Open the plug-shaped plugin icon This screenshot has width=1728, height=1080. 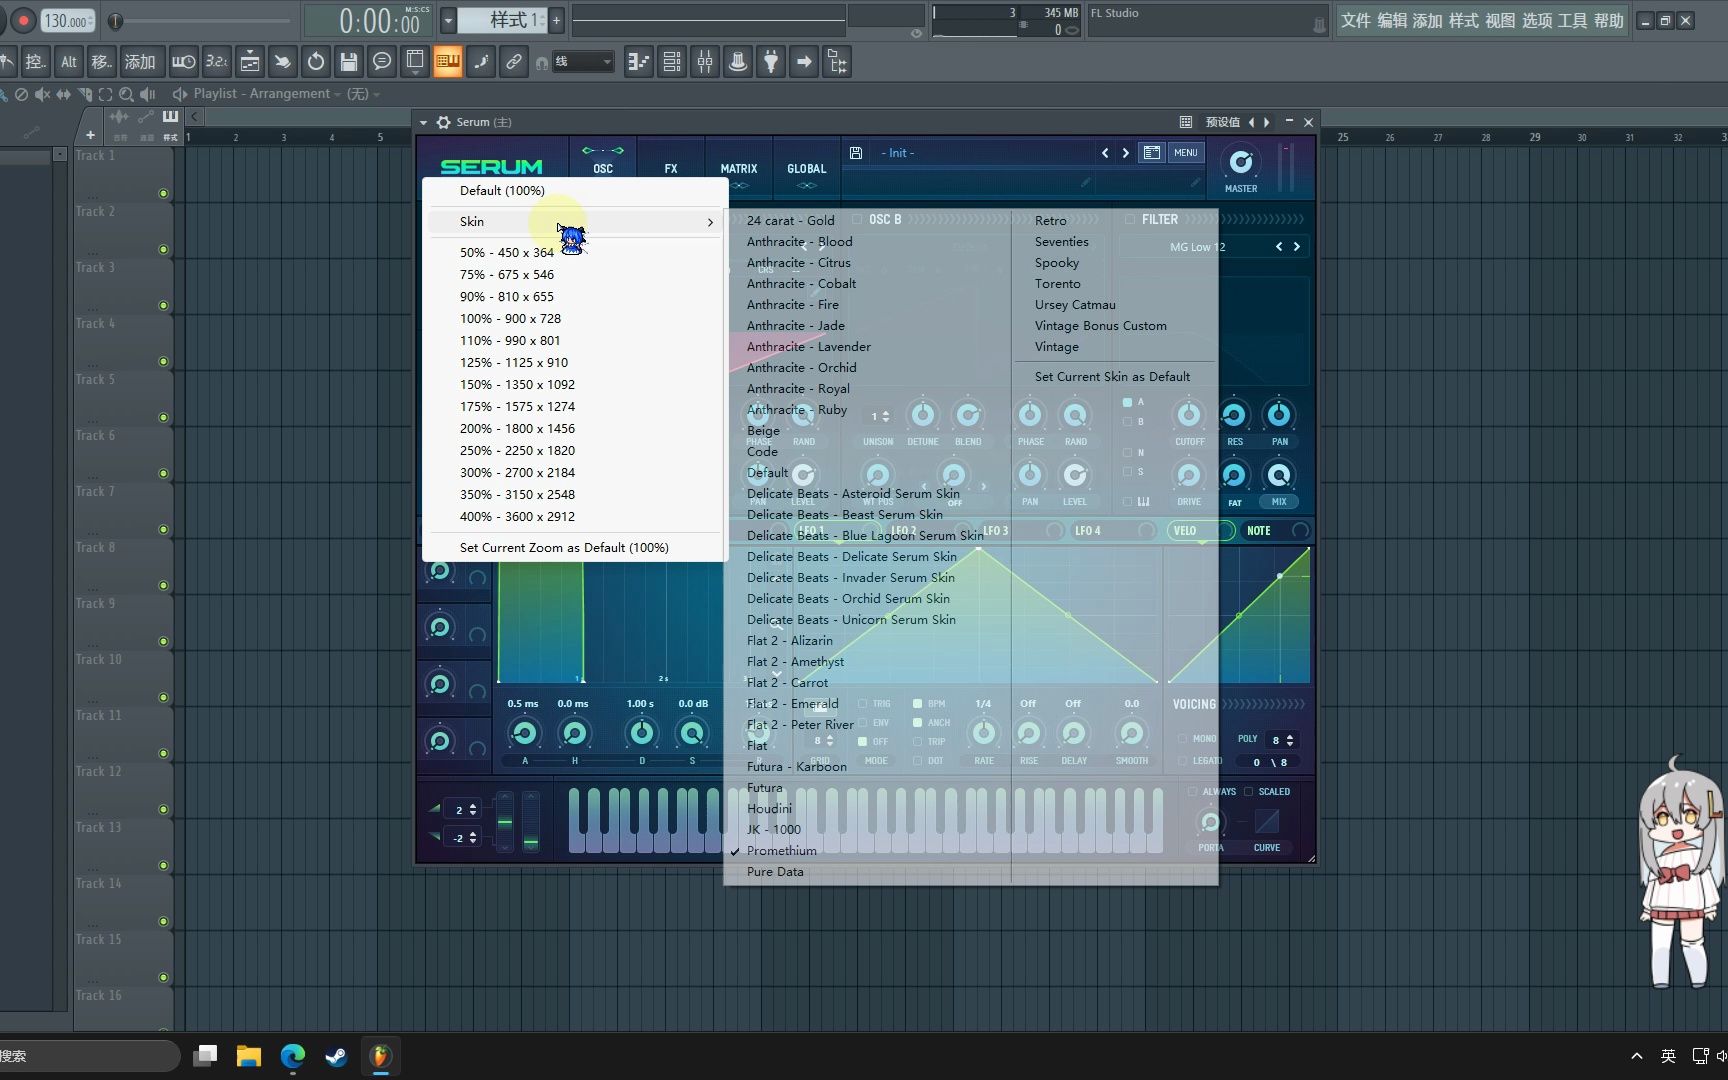pos(771,62)
